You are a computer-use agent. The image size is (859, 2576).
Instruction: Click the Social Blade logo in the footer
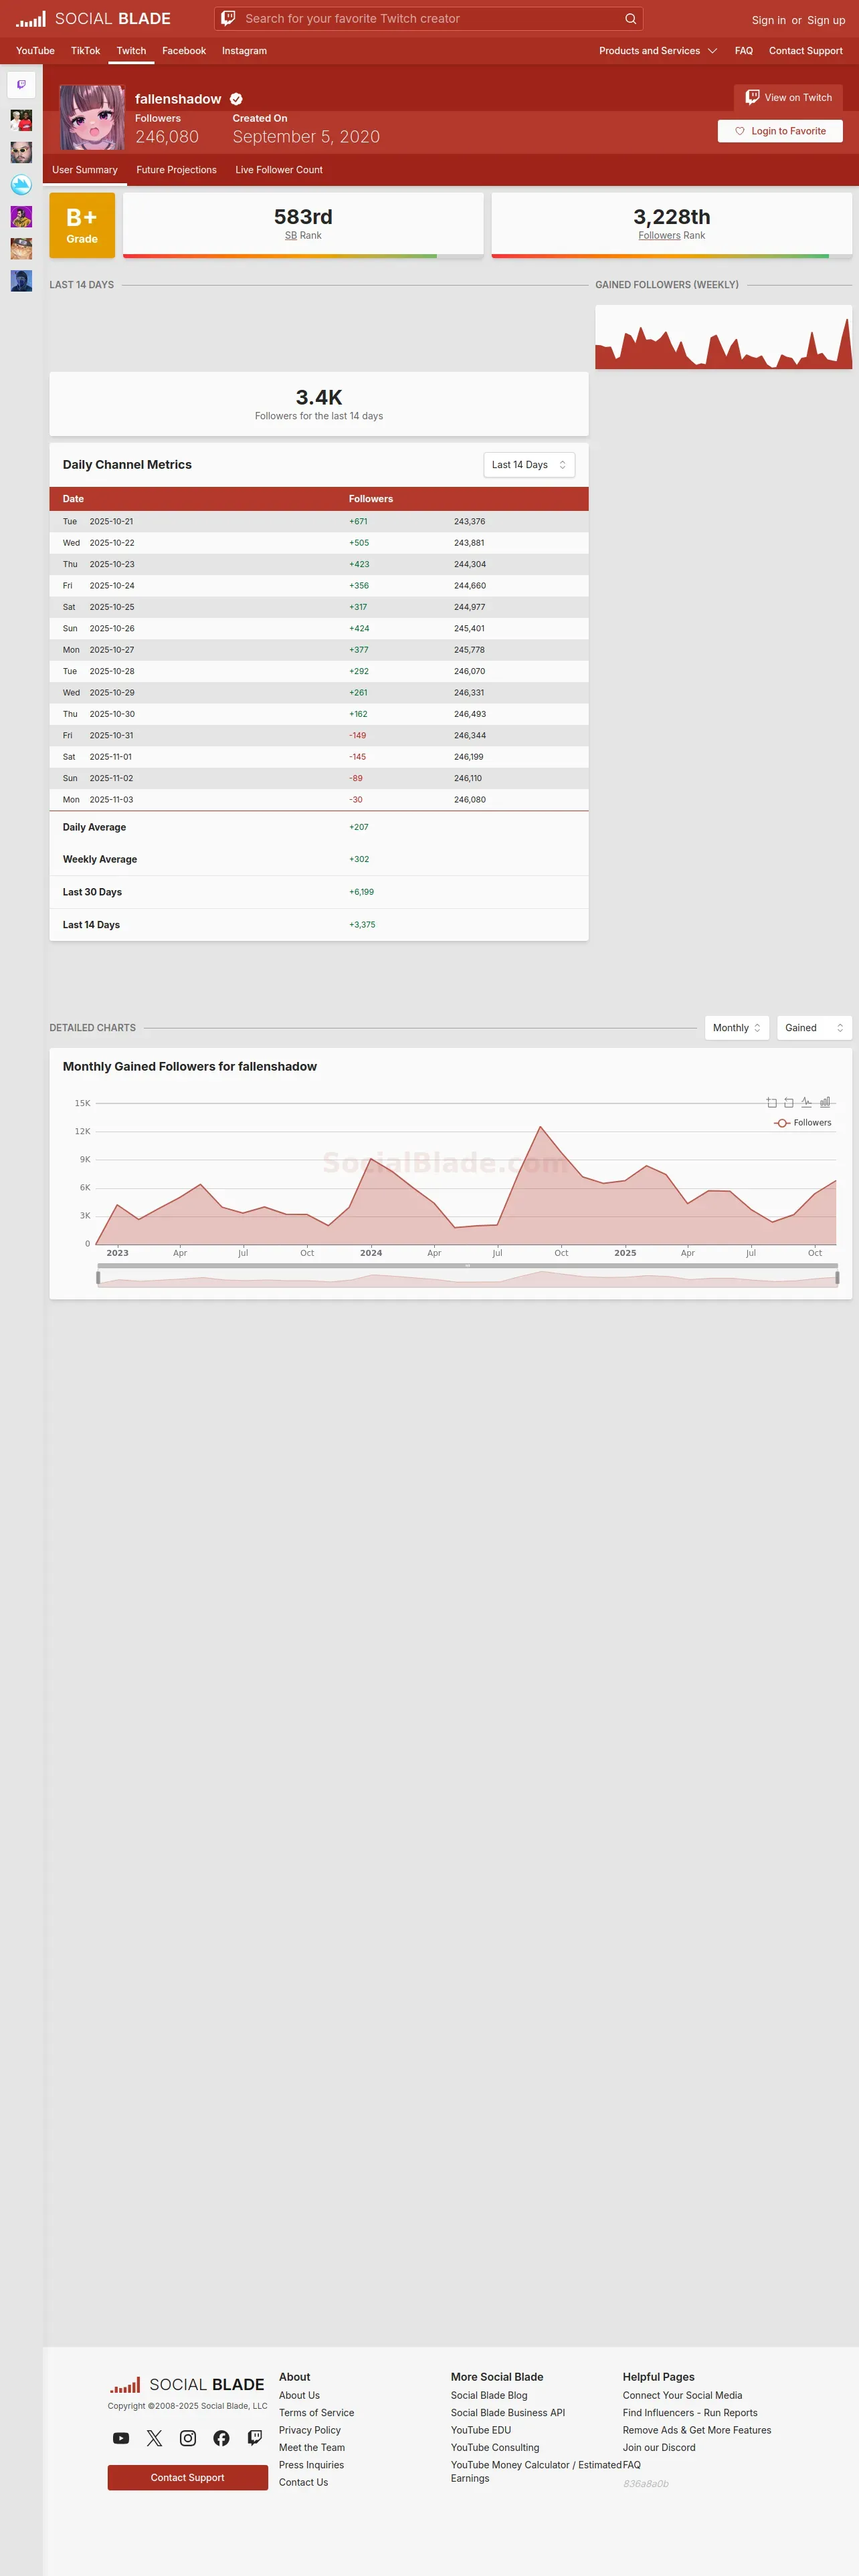click(x=187, y=2384)
